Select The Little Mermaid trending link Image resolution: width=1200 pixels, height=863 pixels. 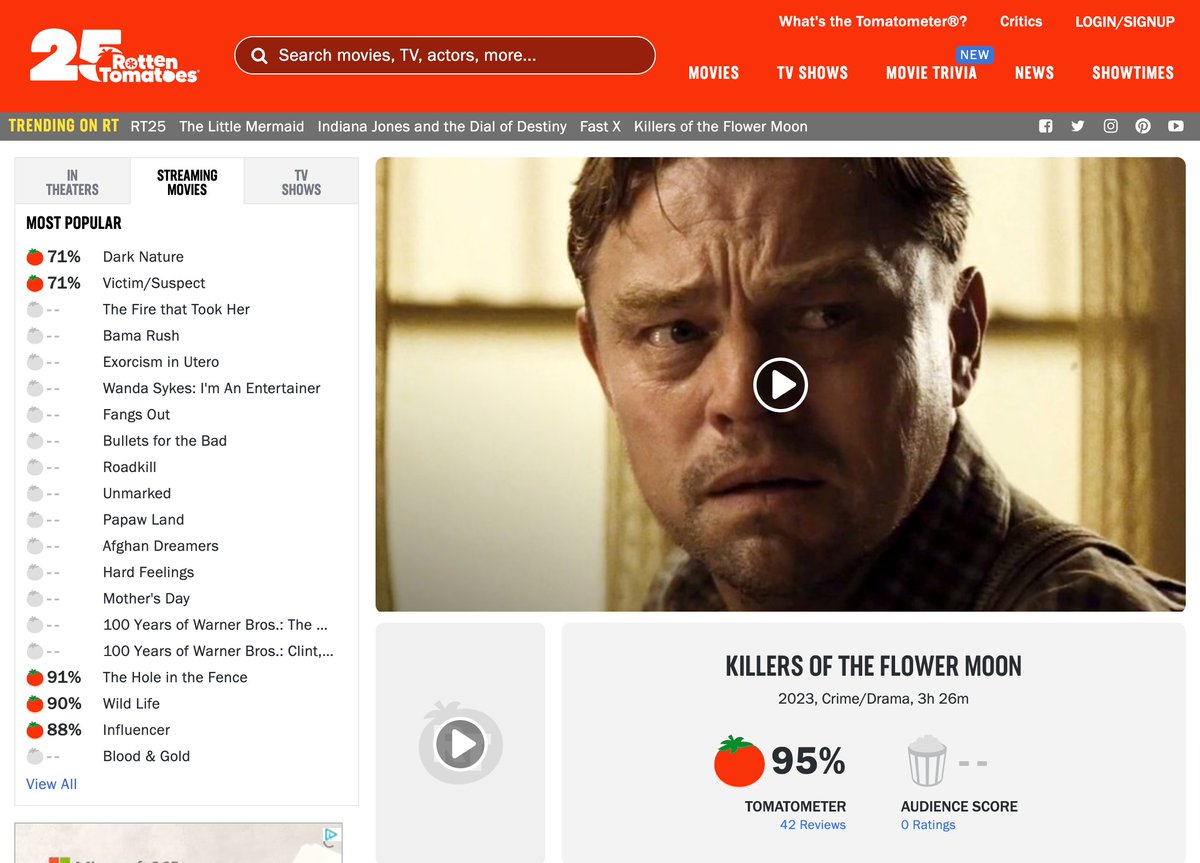coord(242,126)
